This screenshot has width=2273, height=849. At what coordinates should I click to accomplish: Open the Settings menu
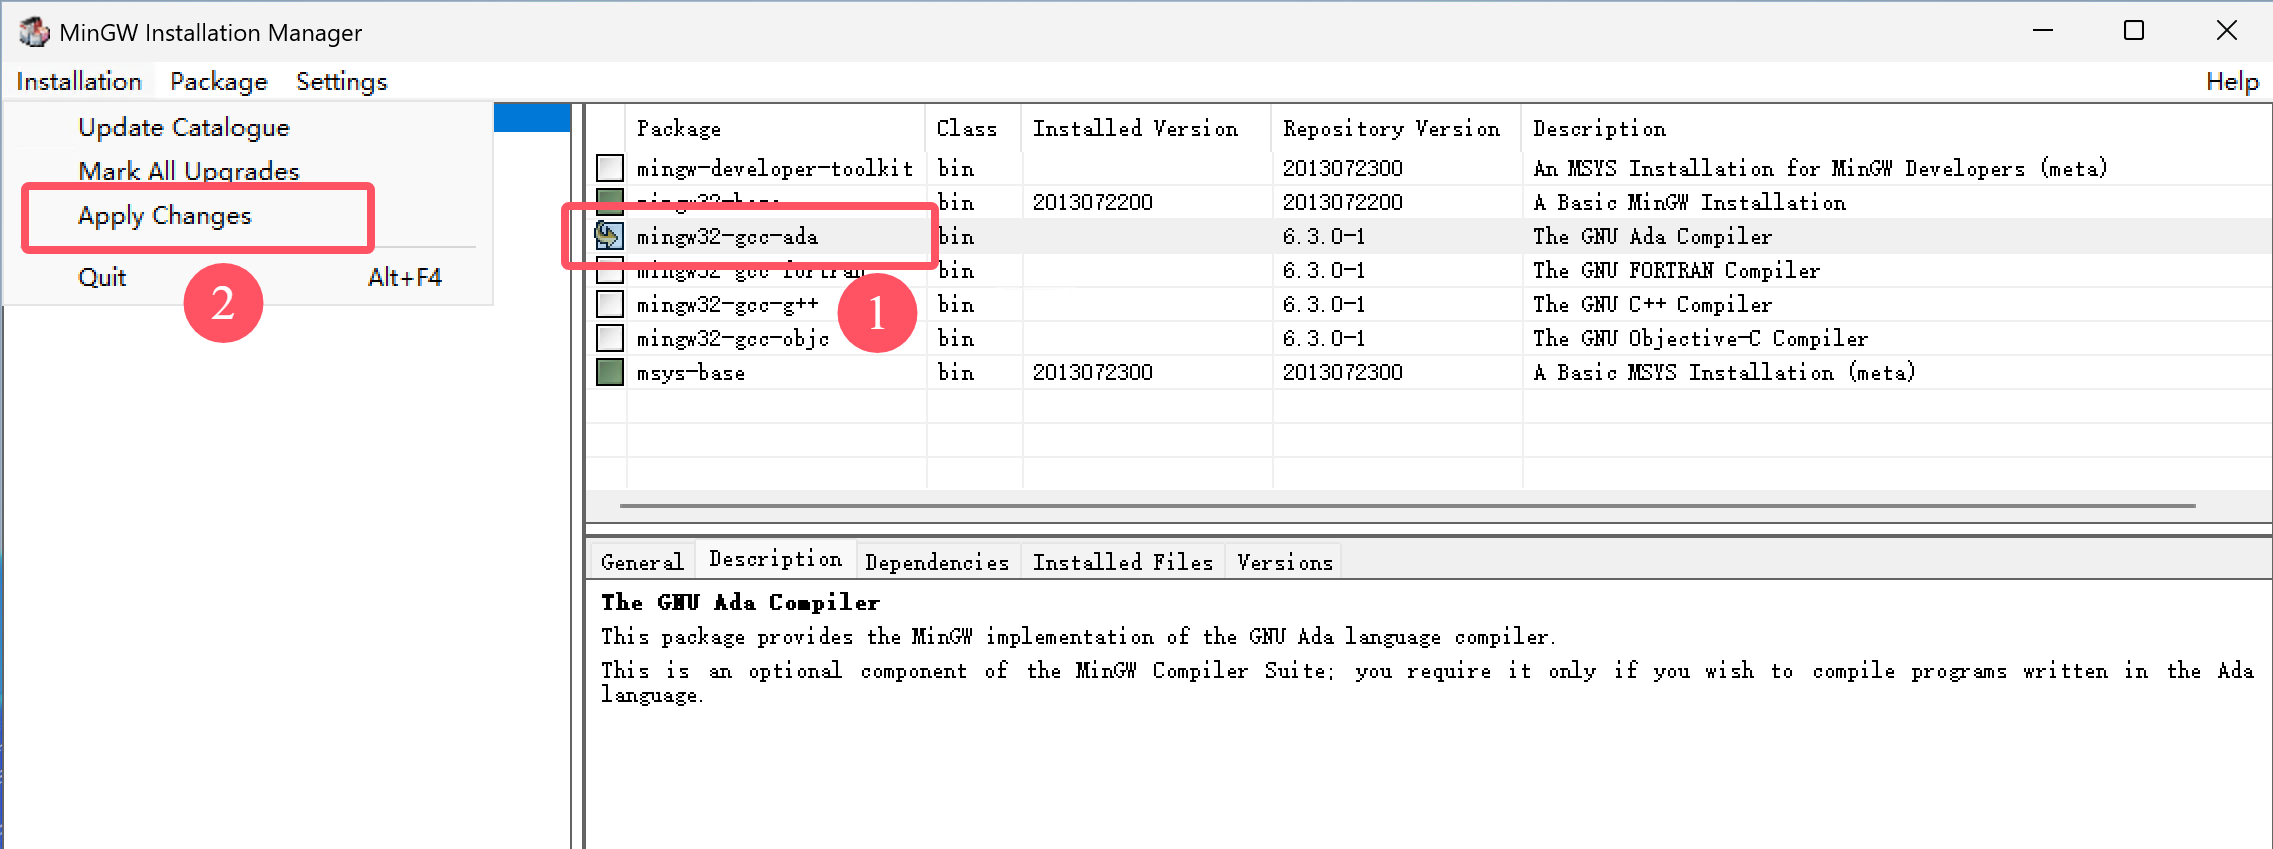pos(341,82)
